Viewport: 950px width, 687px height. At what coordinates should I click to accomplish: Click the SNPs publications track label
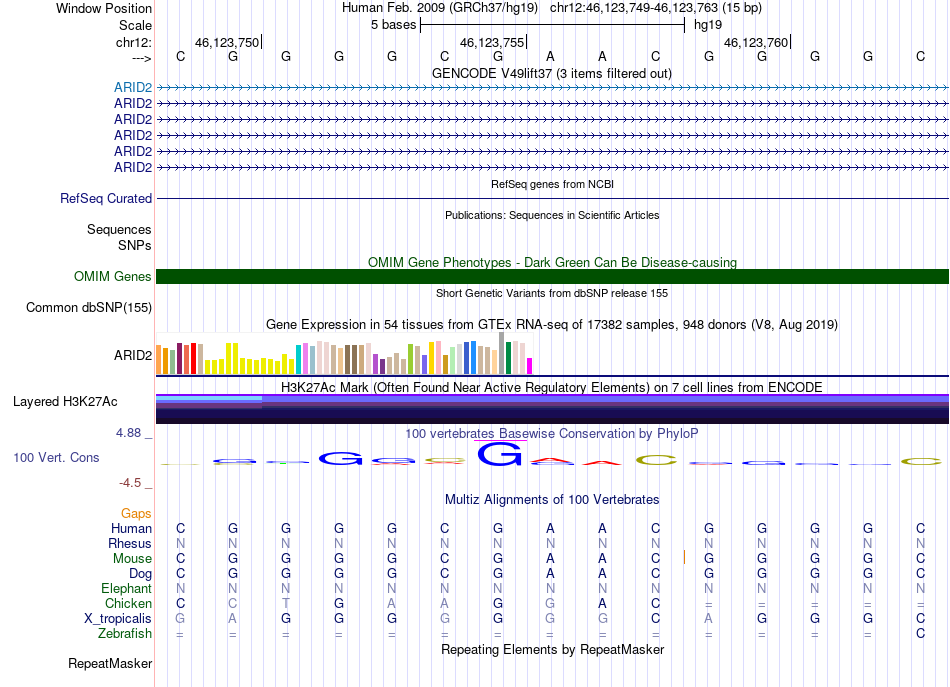[x=135, y=245]
